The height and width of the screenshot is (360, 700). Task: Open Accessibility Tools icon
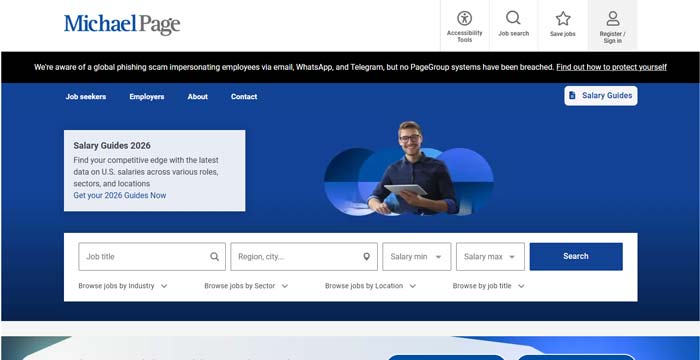464,18
